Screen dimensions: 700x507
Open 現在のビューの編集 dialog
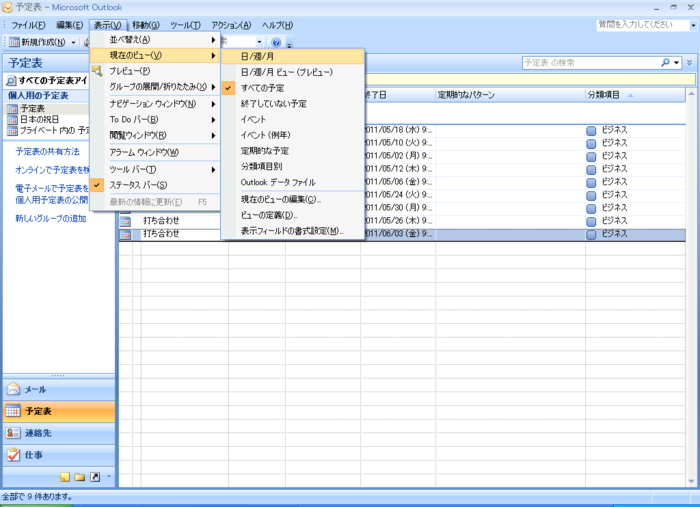click(x=293, y=199)
